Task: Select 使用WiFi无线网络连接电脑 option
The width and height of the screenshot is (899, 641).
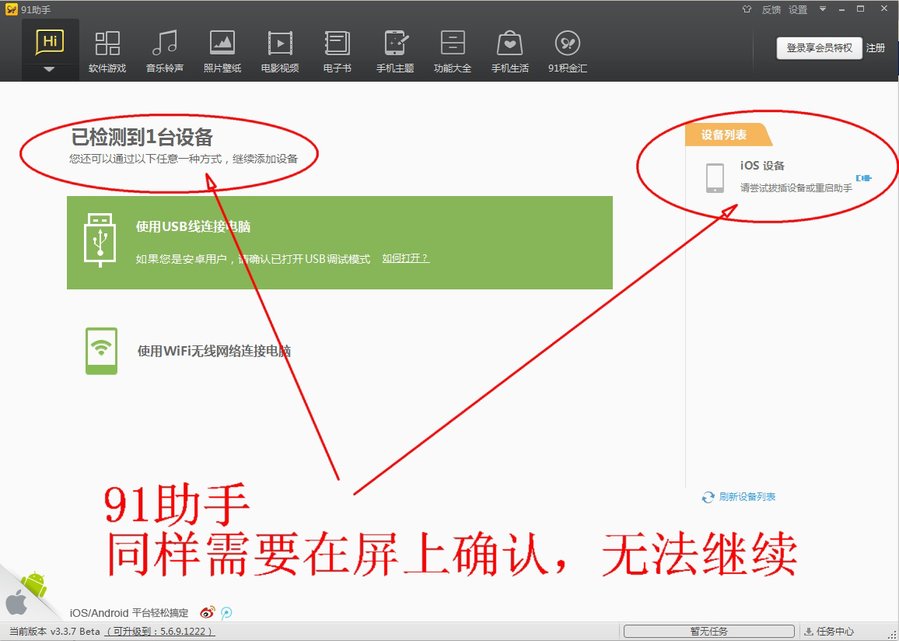Action: (214, 351)
